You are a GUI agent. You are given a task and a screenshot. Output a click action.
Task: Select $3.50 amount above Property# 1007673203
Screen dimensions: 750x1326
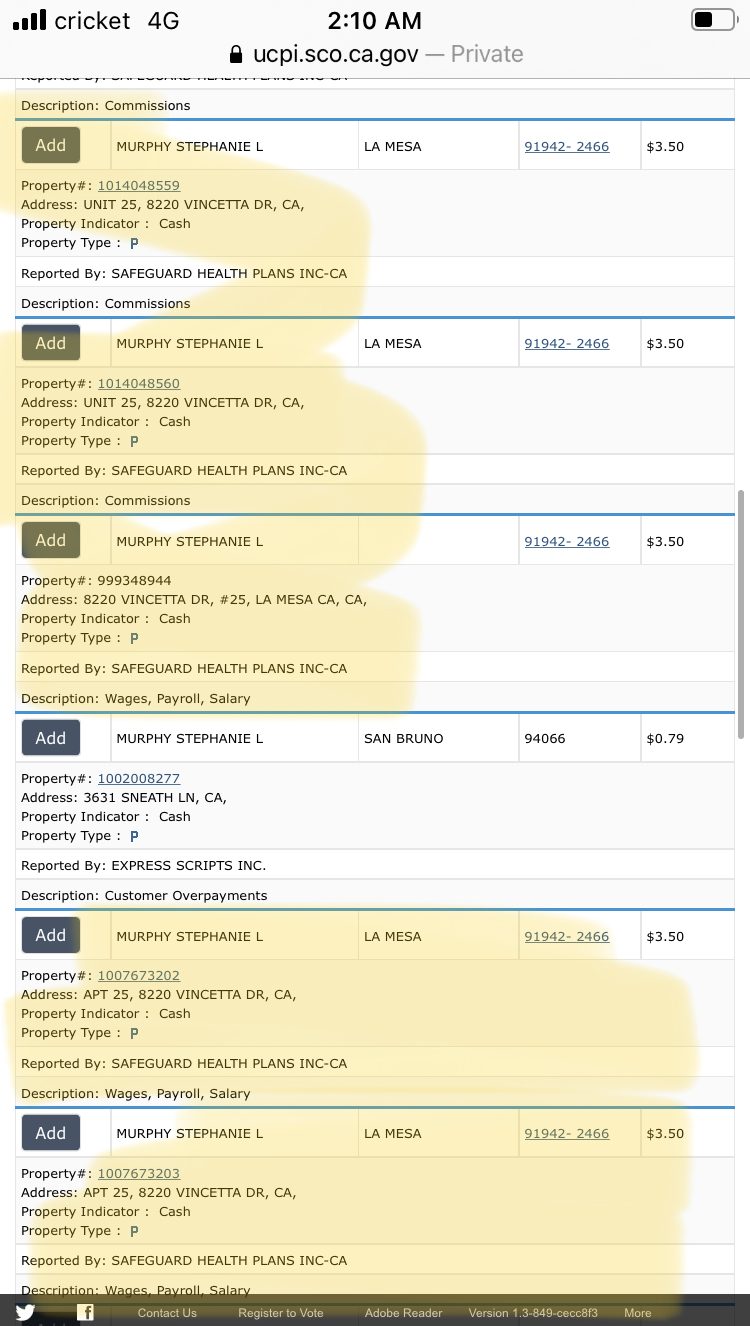[665, 1134]
